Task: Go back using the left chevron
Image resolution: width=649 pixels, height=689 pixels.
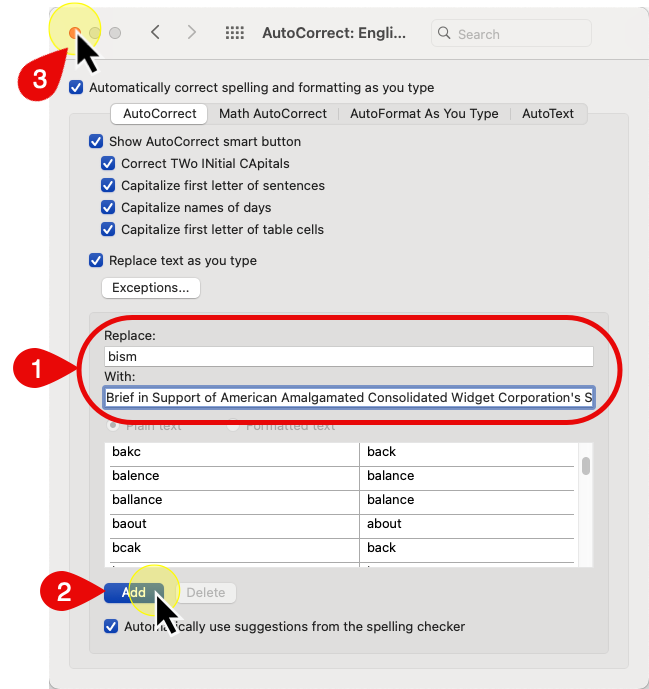Action: point(156,33)
